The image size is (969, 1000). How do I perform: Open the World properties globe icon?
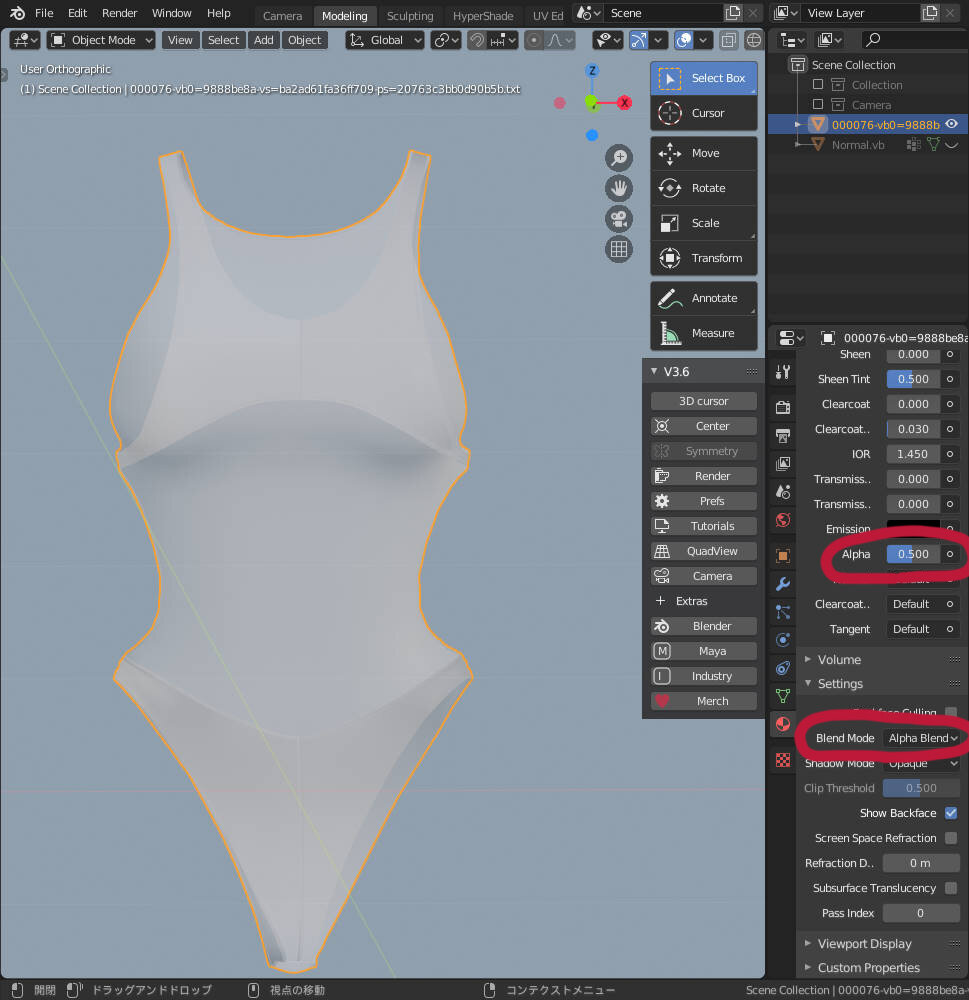point(783,520)
